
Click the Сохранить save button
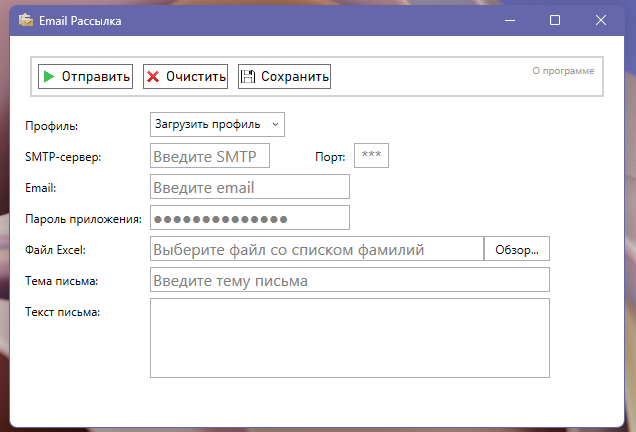pos(284,76)
